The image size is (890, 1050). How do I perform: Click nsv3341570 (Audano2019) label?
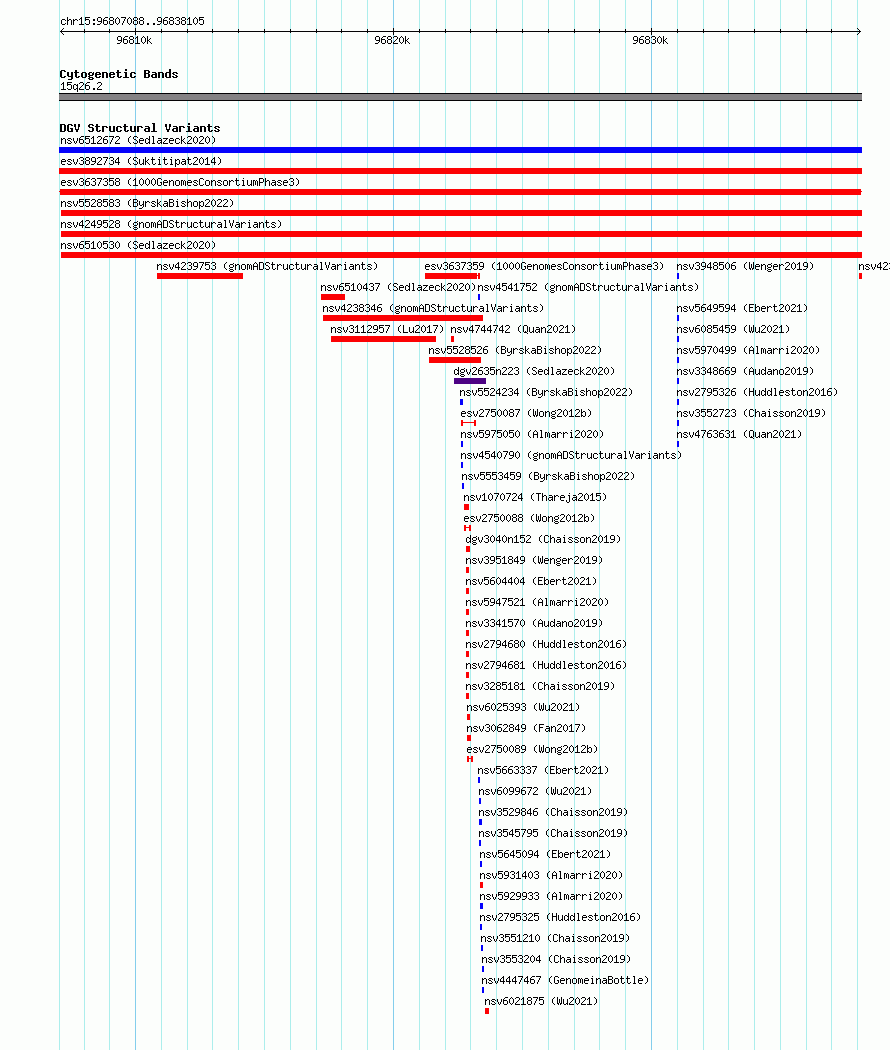[534, 623]
